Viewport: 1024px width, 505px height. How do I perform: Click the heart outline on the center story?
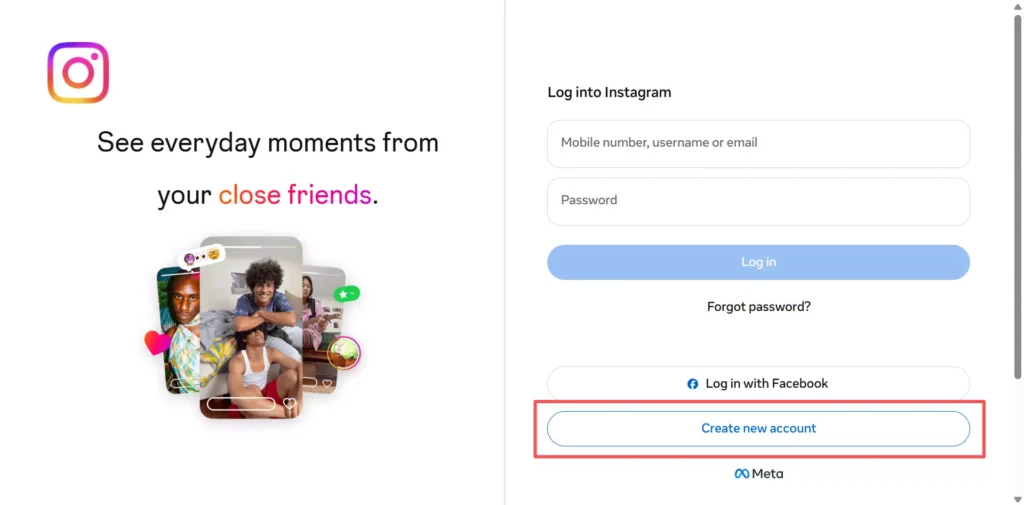(x=290, y=404)
